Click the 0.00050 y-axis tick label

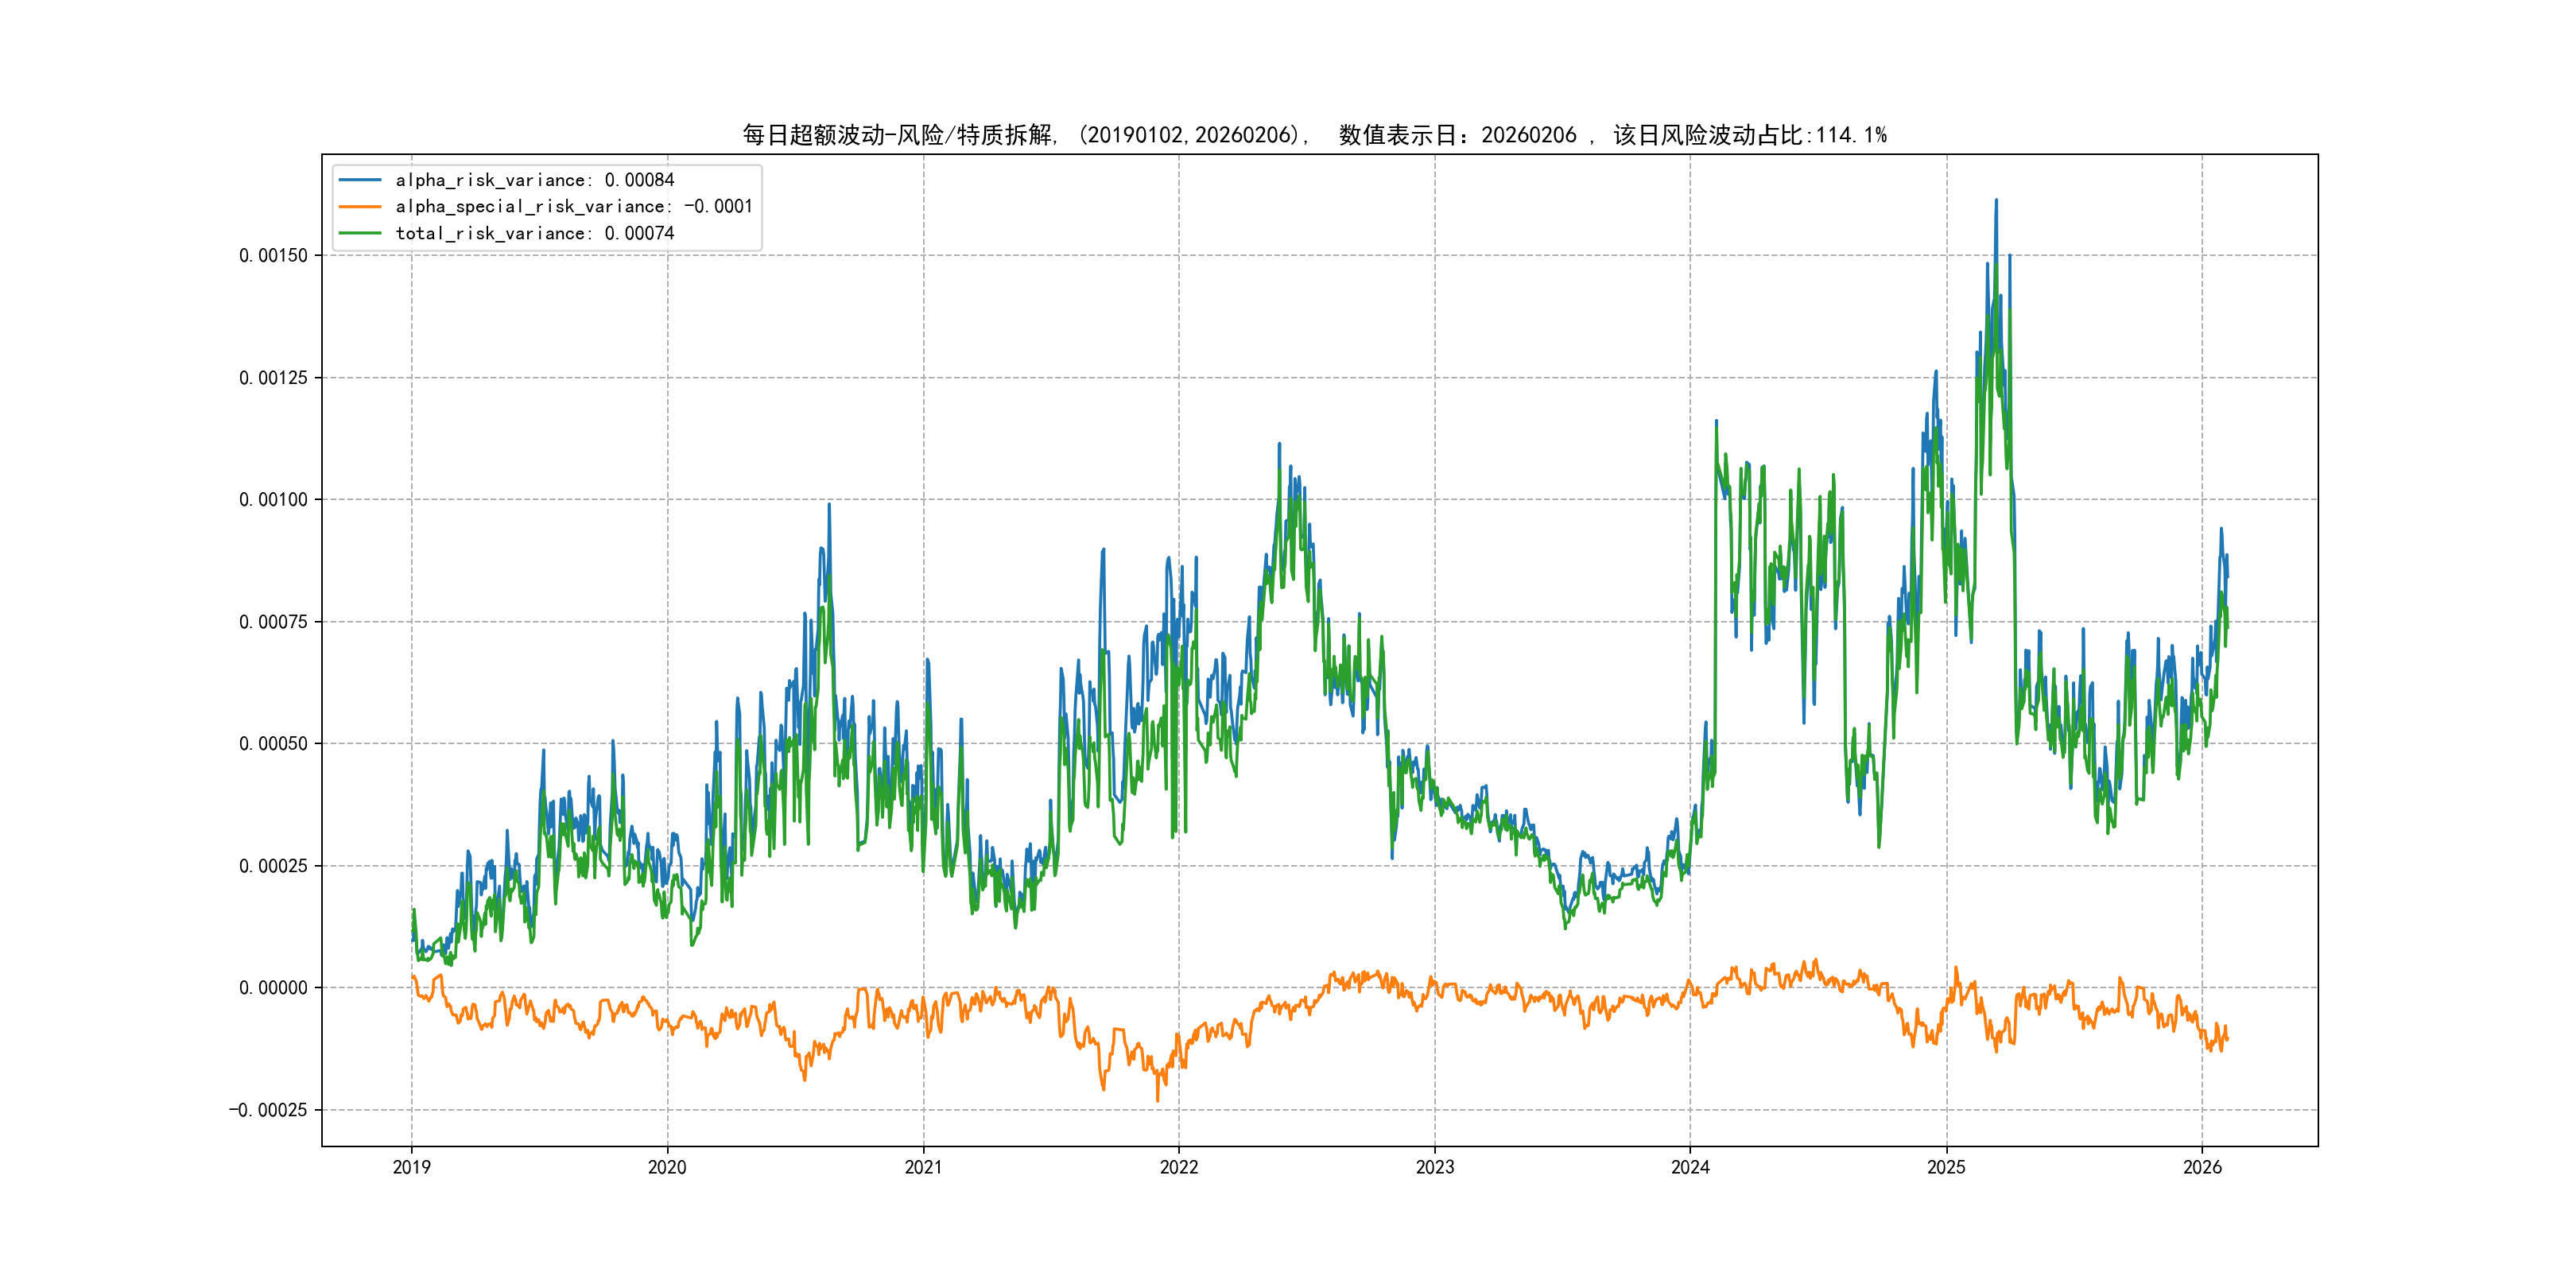pos(273,744)
